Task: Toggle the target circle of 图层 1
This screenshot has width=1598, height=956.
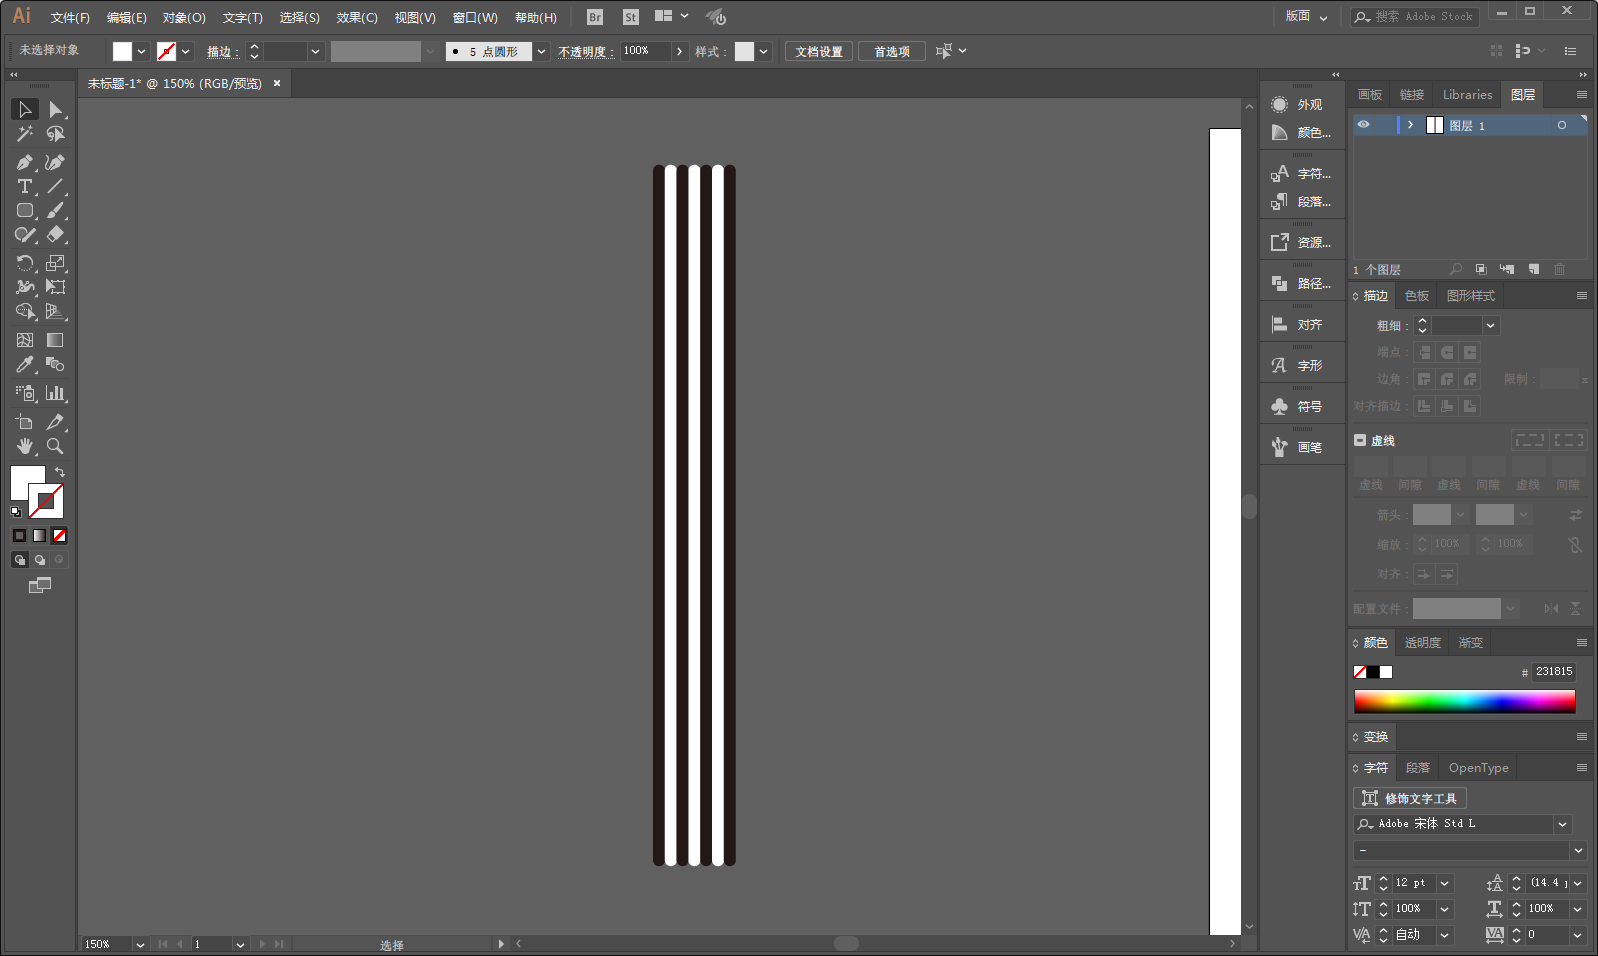Action: click(x=1562, y=125)
